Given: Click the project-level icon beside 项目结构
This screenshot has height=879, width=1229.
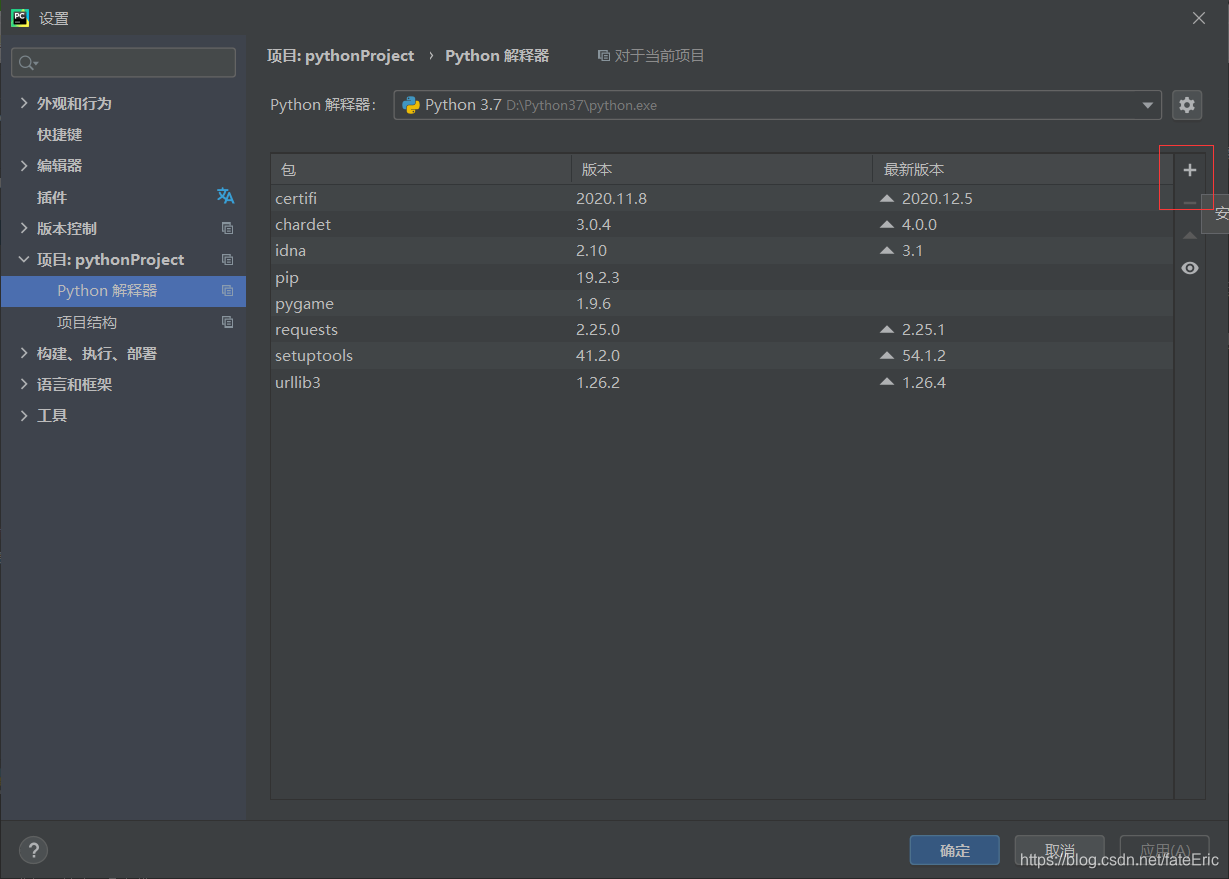Looking at the screenshot, I should tap(227, 322).
